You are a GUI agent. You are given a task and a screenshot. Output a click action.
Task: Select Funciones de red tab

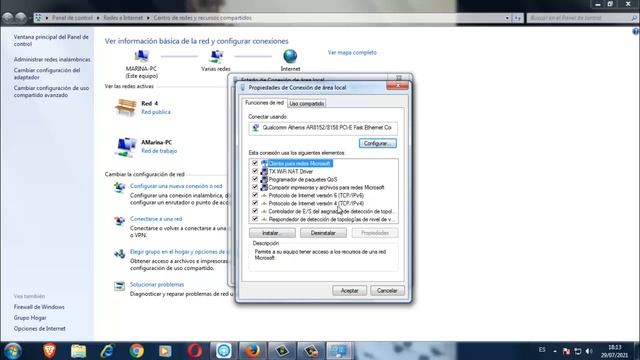tap(264, 103)
